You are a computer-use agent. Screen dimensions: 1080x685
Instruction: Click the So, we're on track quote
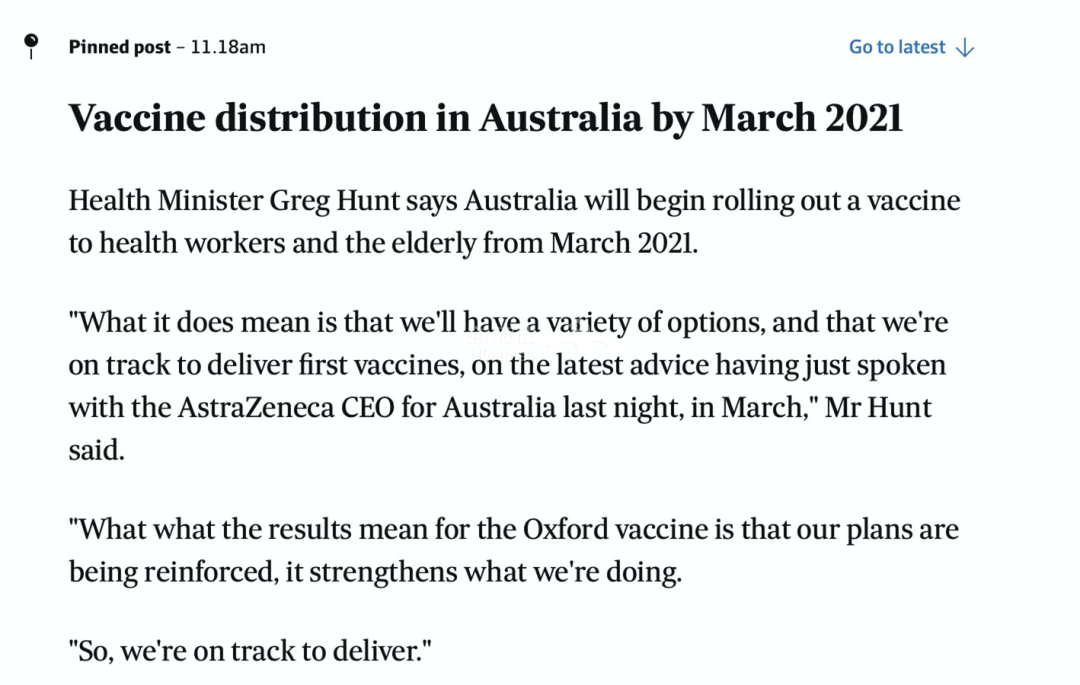click(x=250, y=651)
